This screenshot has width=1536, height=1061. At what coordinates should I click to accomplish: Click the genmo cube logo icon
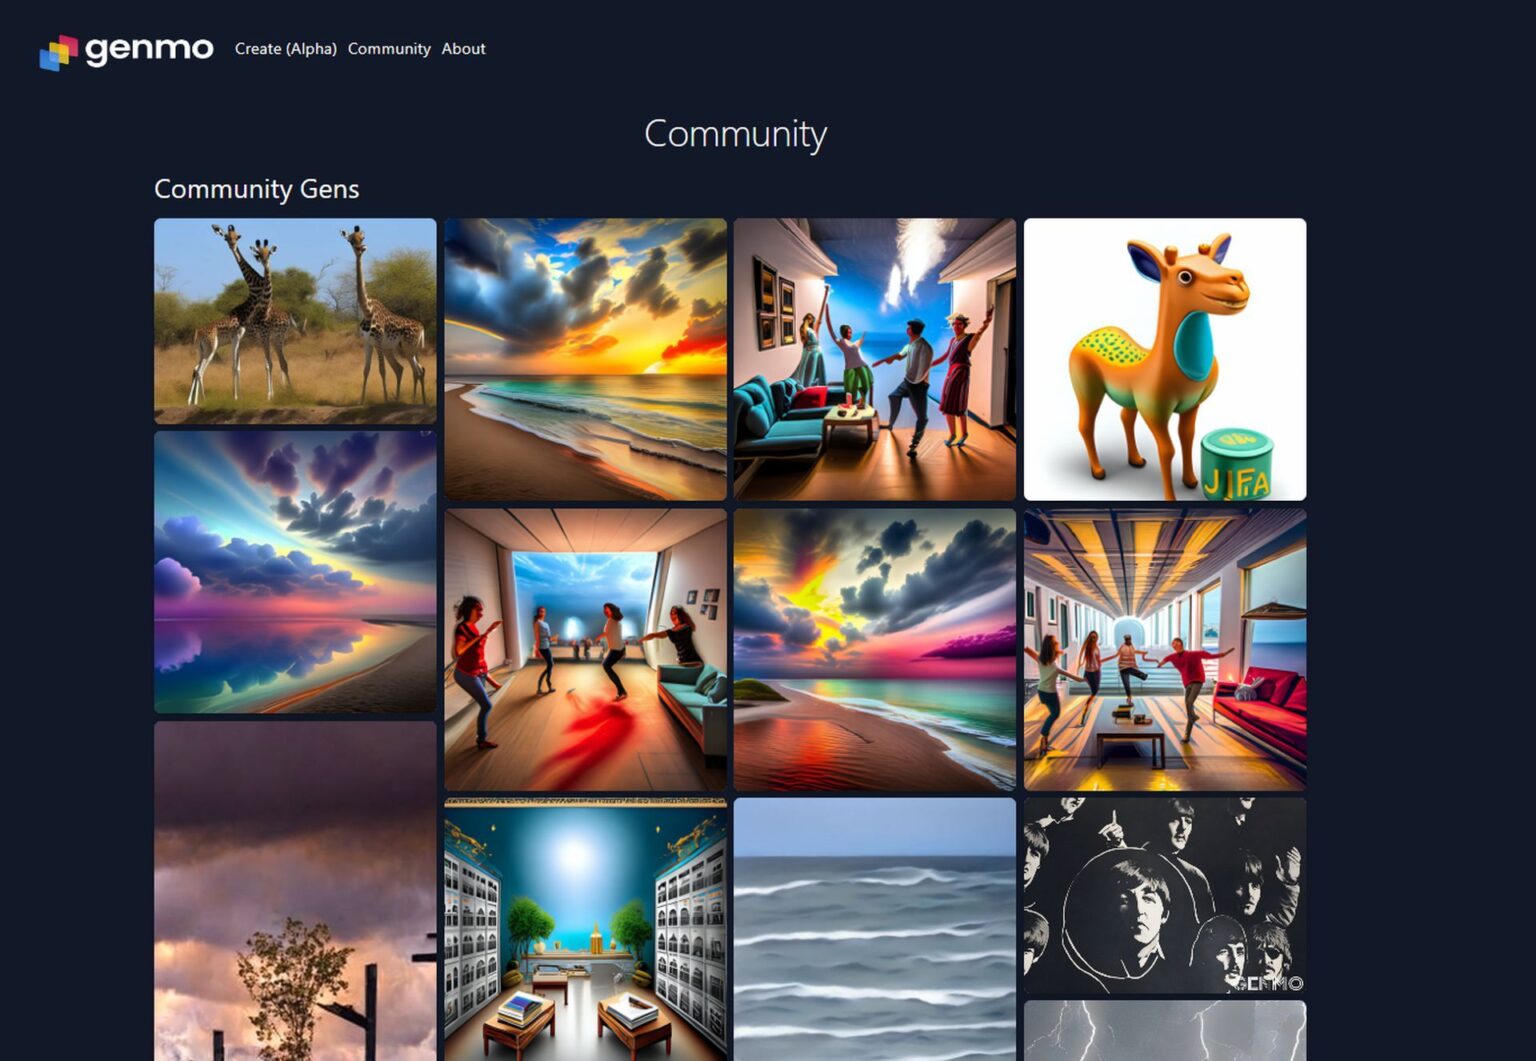(58, 52)
